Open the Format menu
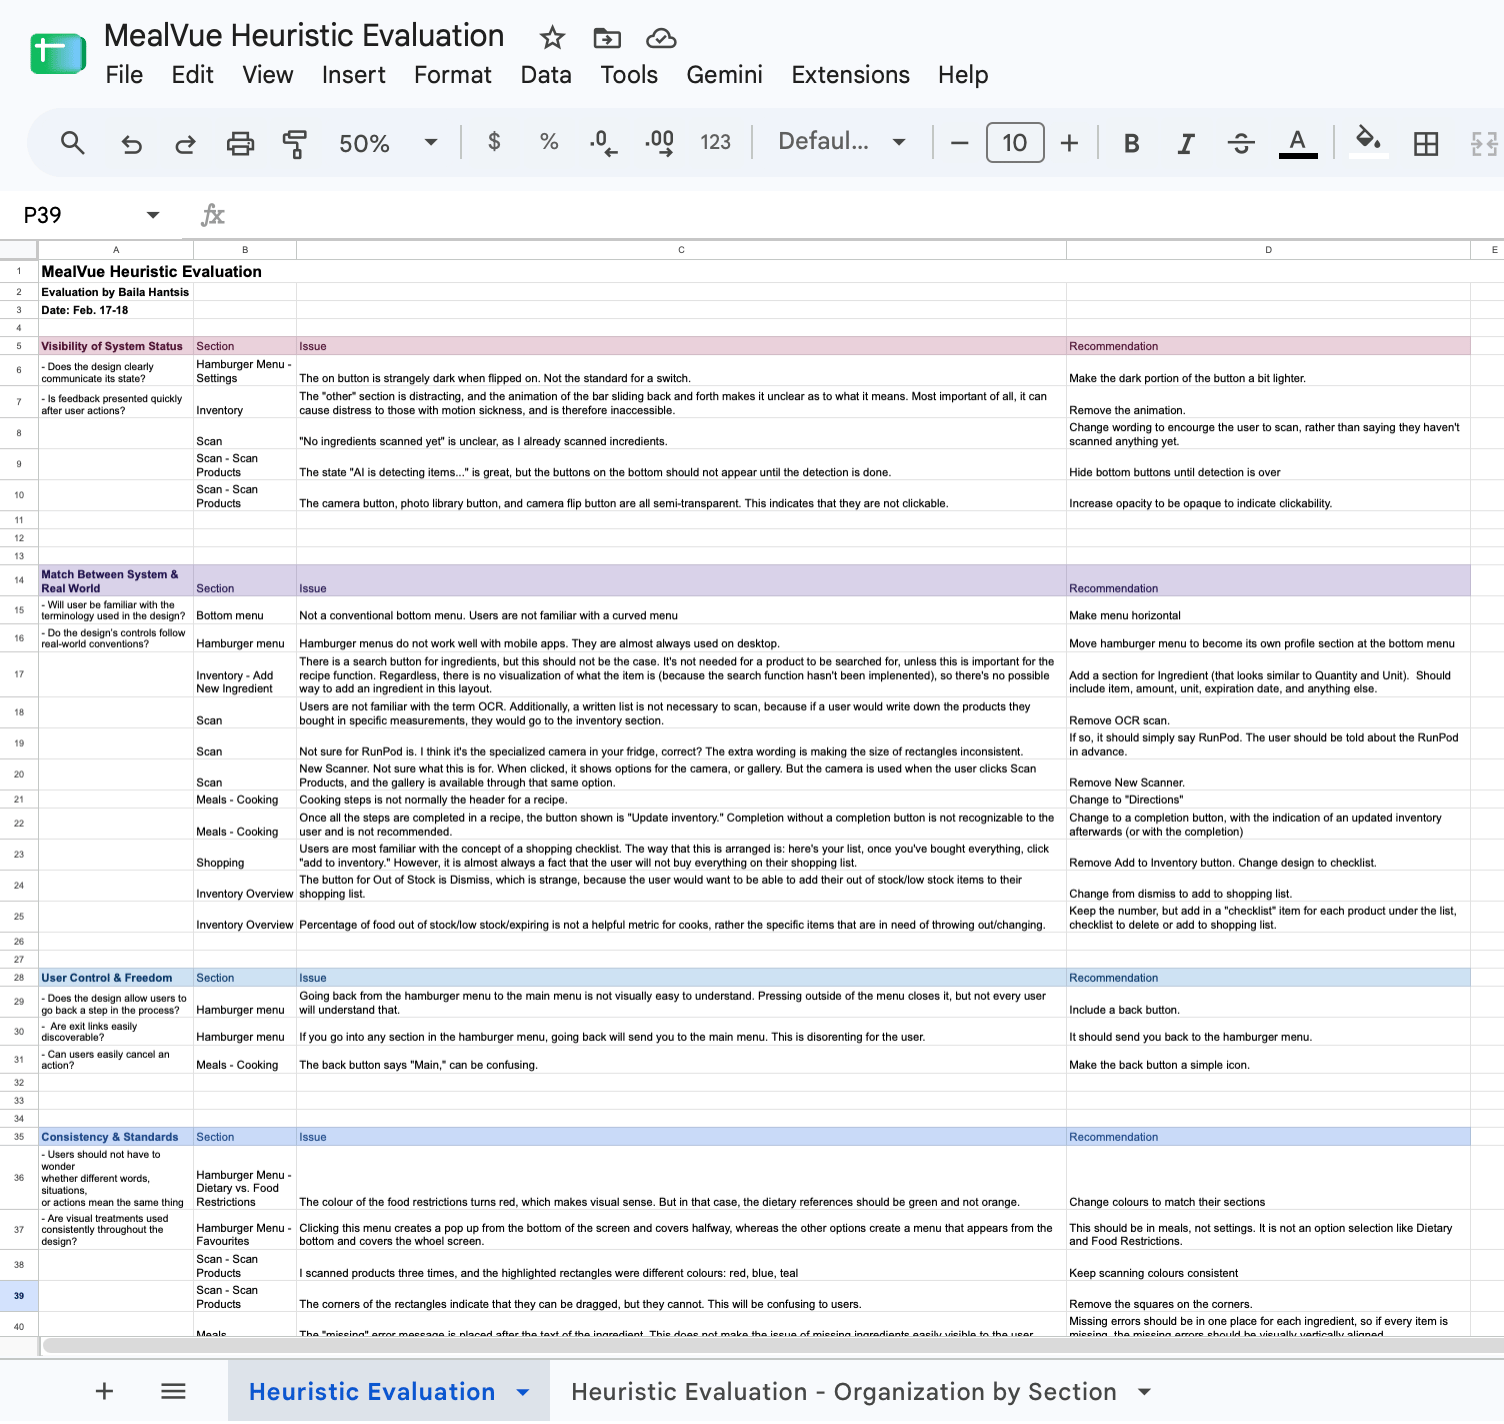The image size is (1504, 1424). pos(453,75)
